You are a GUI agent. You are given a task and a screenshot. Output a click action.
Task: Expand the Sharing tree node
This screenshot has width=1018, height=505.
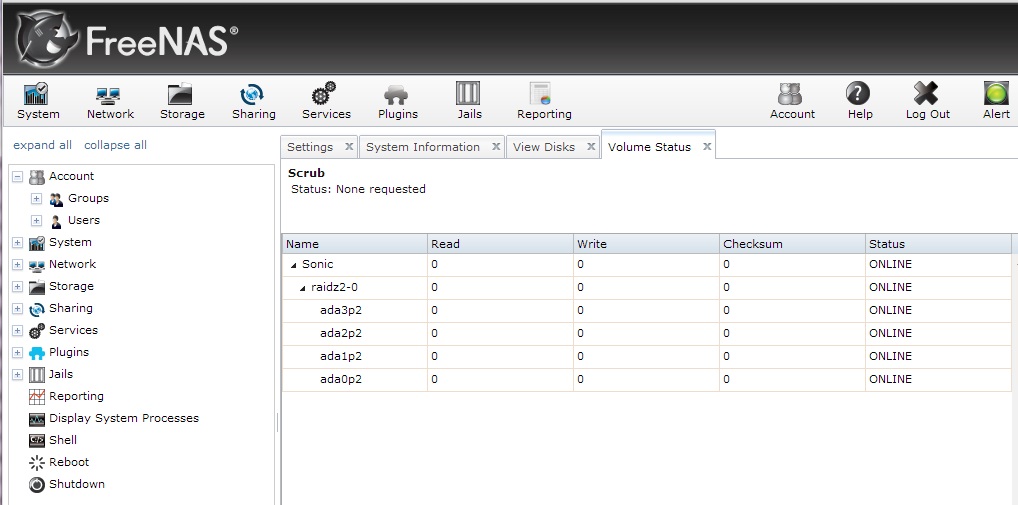18,309
